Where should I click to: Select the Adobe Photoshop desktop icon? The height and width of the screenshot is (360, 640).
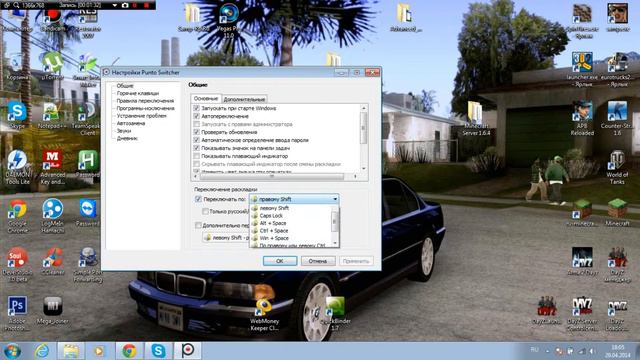tap(18, 314)
